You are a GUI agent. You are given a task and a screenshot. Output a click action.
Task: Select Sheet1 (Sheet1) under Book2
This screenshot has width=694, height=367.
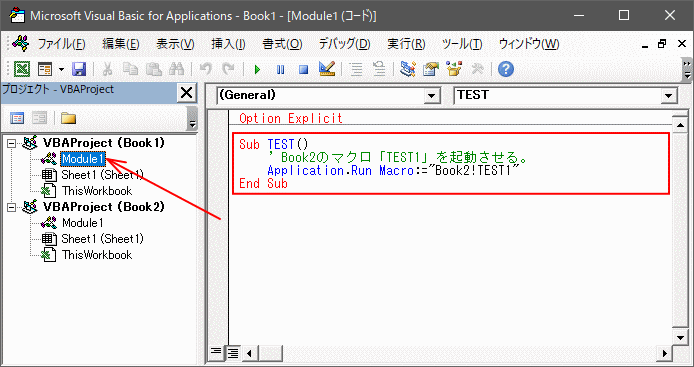click(x=102, y=239)
